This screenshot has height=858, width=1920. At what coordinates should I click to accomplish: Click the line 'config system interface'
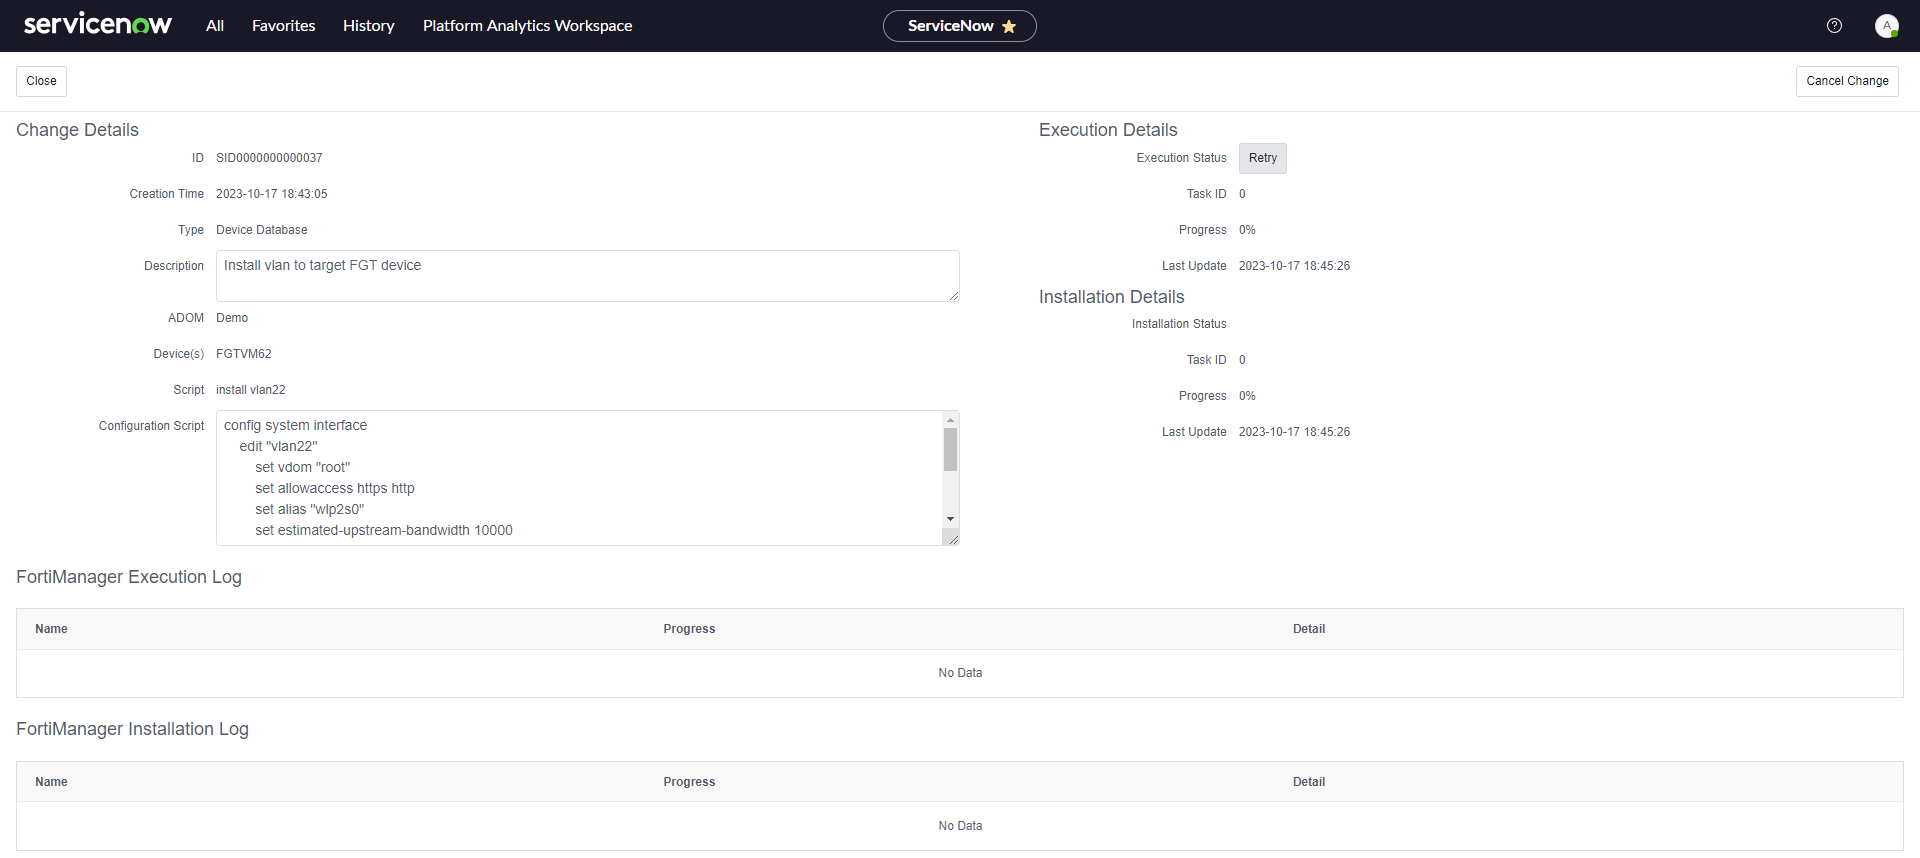click(295, 425)
